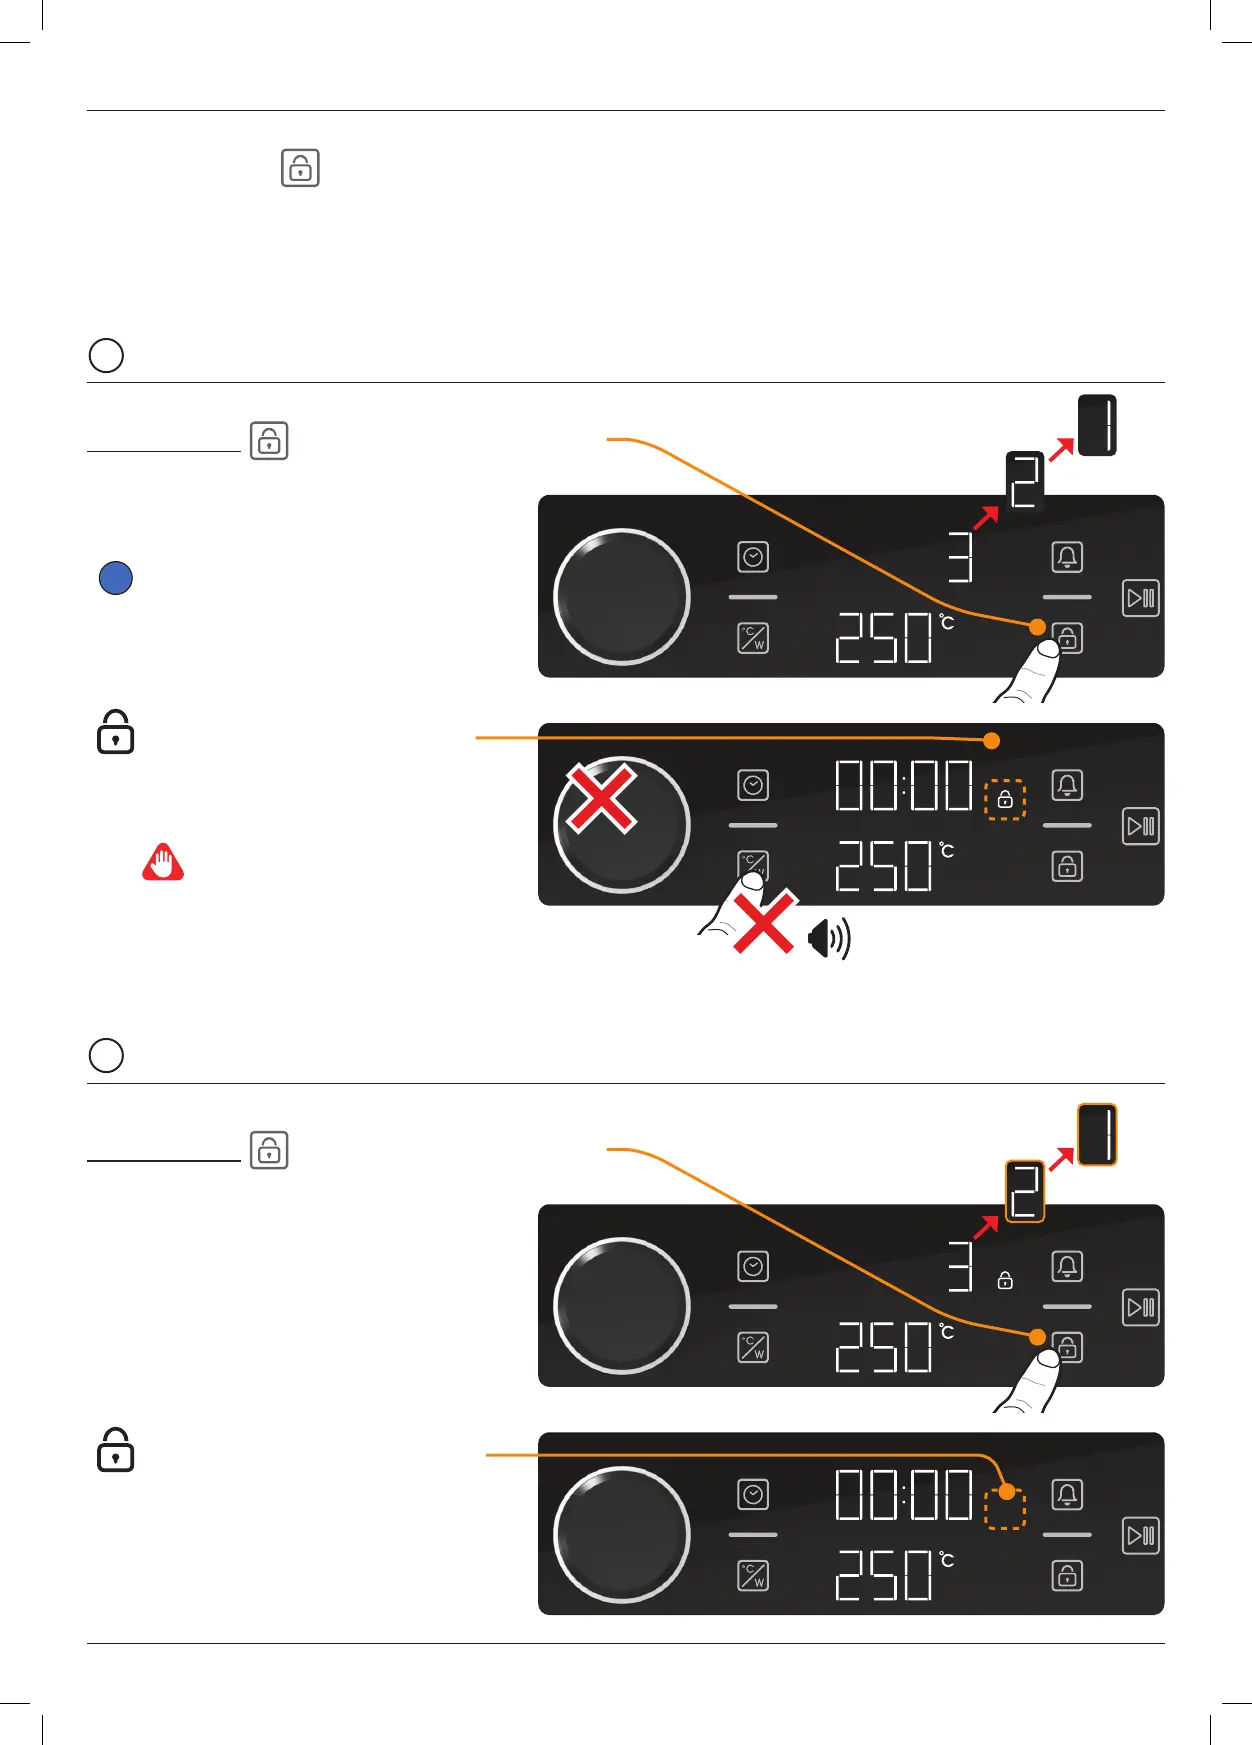
Task: Tap the start/pause key on the panel with the empty dashed box
Action: coord(1141,1535)
